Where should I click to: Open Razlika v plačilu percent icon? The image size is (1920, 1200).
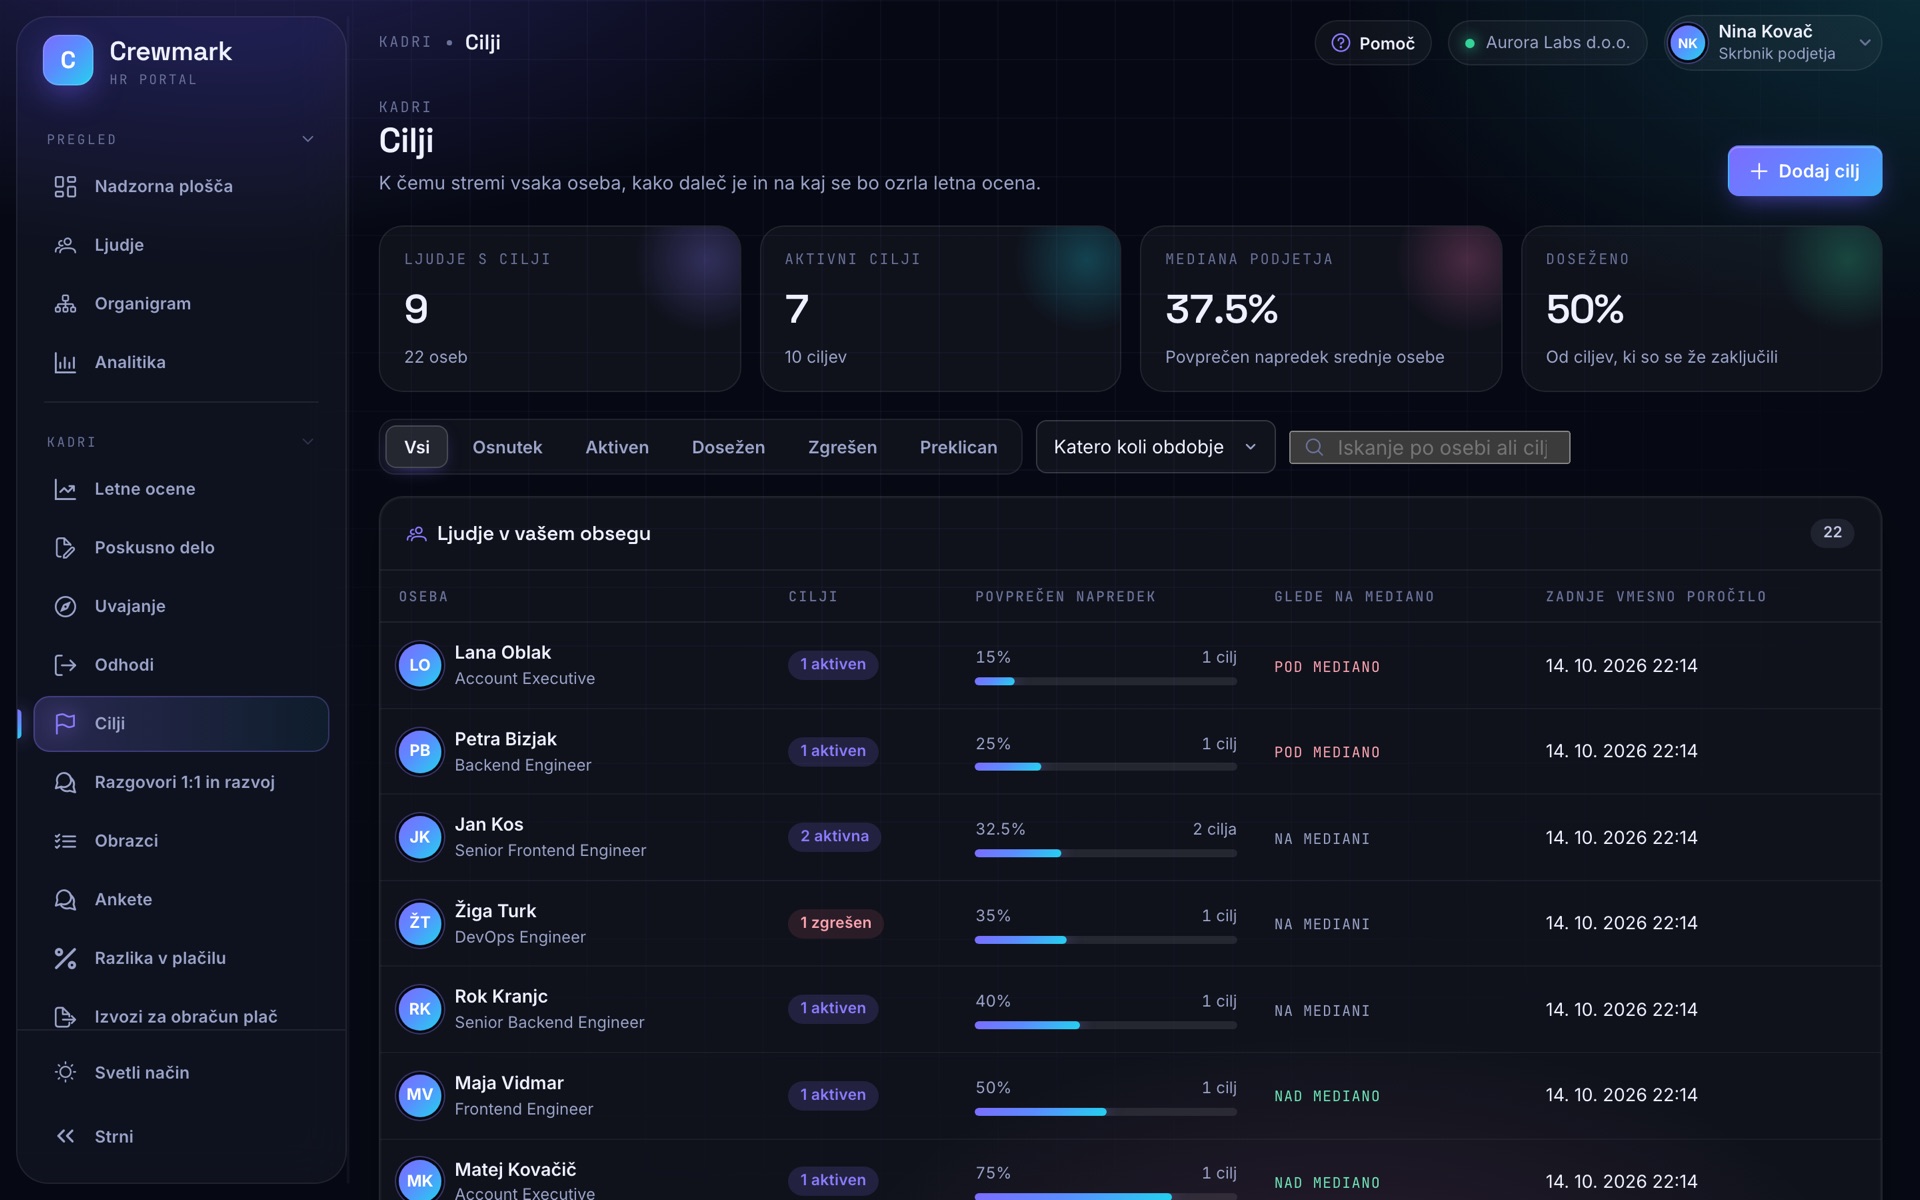coord(65,958)
